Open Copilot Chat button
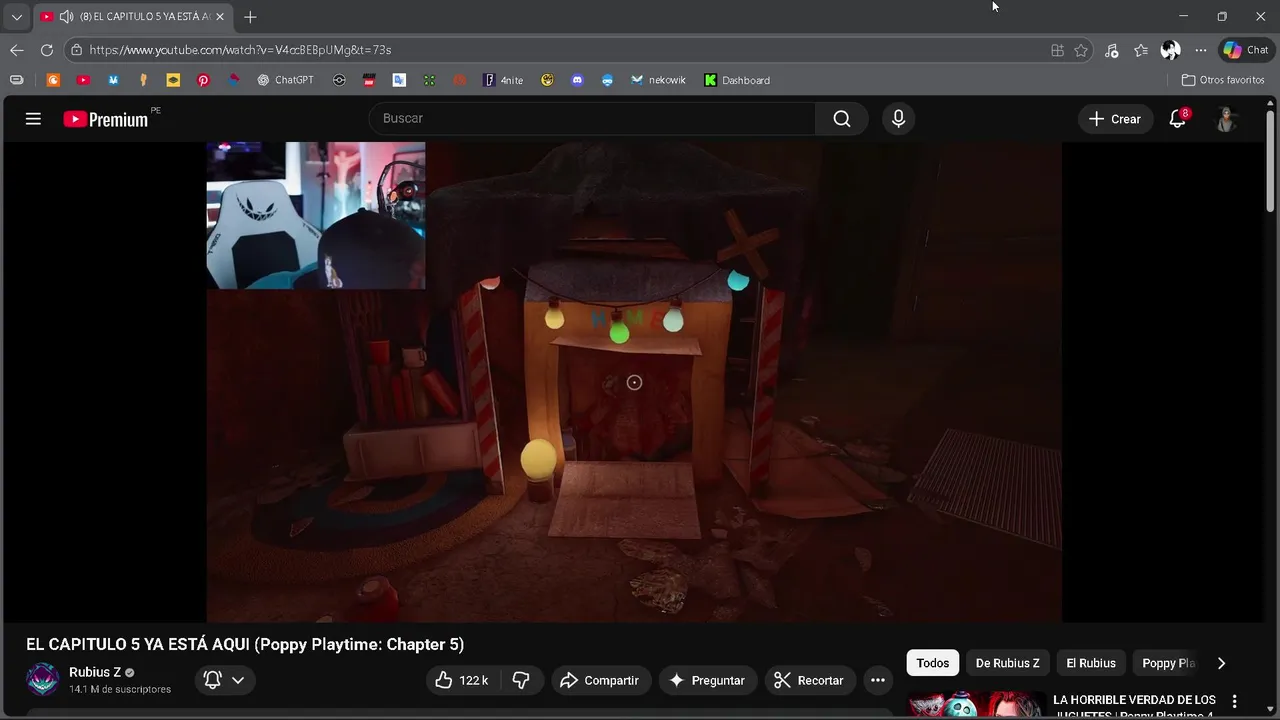Screen dimensions: 1280x720 click(1246, 50)
